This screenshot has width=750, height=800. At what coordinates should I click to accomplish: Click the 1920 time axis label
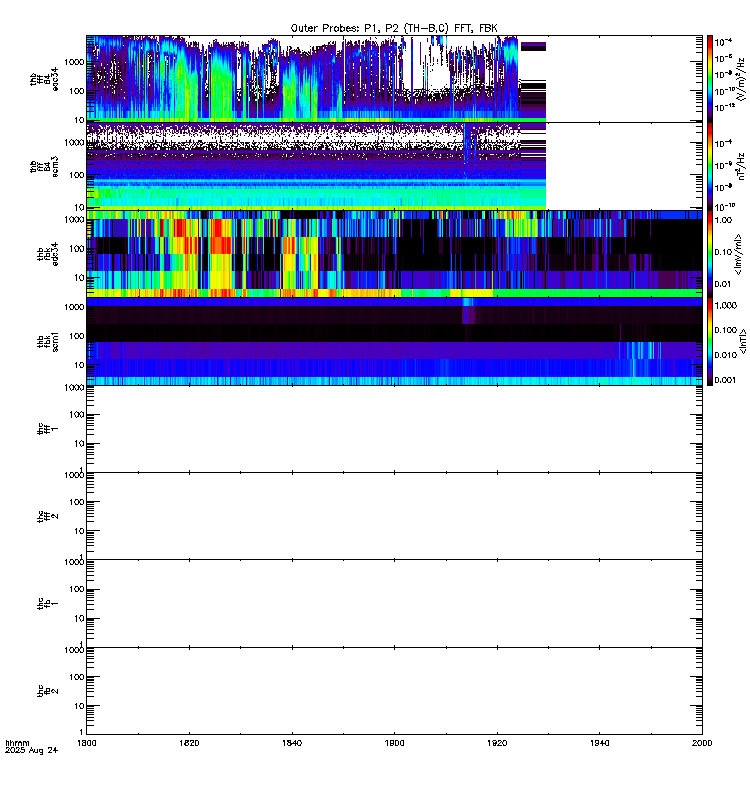497,743
